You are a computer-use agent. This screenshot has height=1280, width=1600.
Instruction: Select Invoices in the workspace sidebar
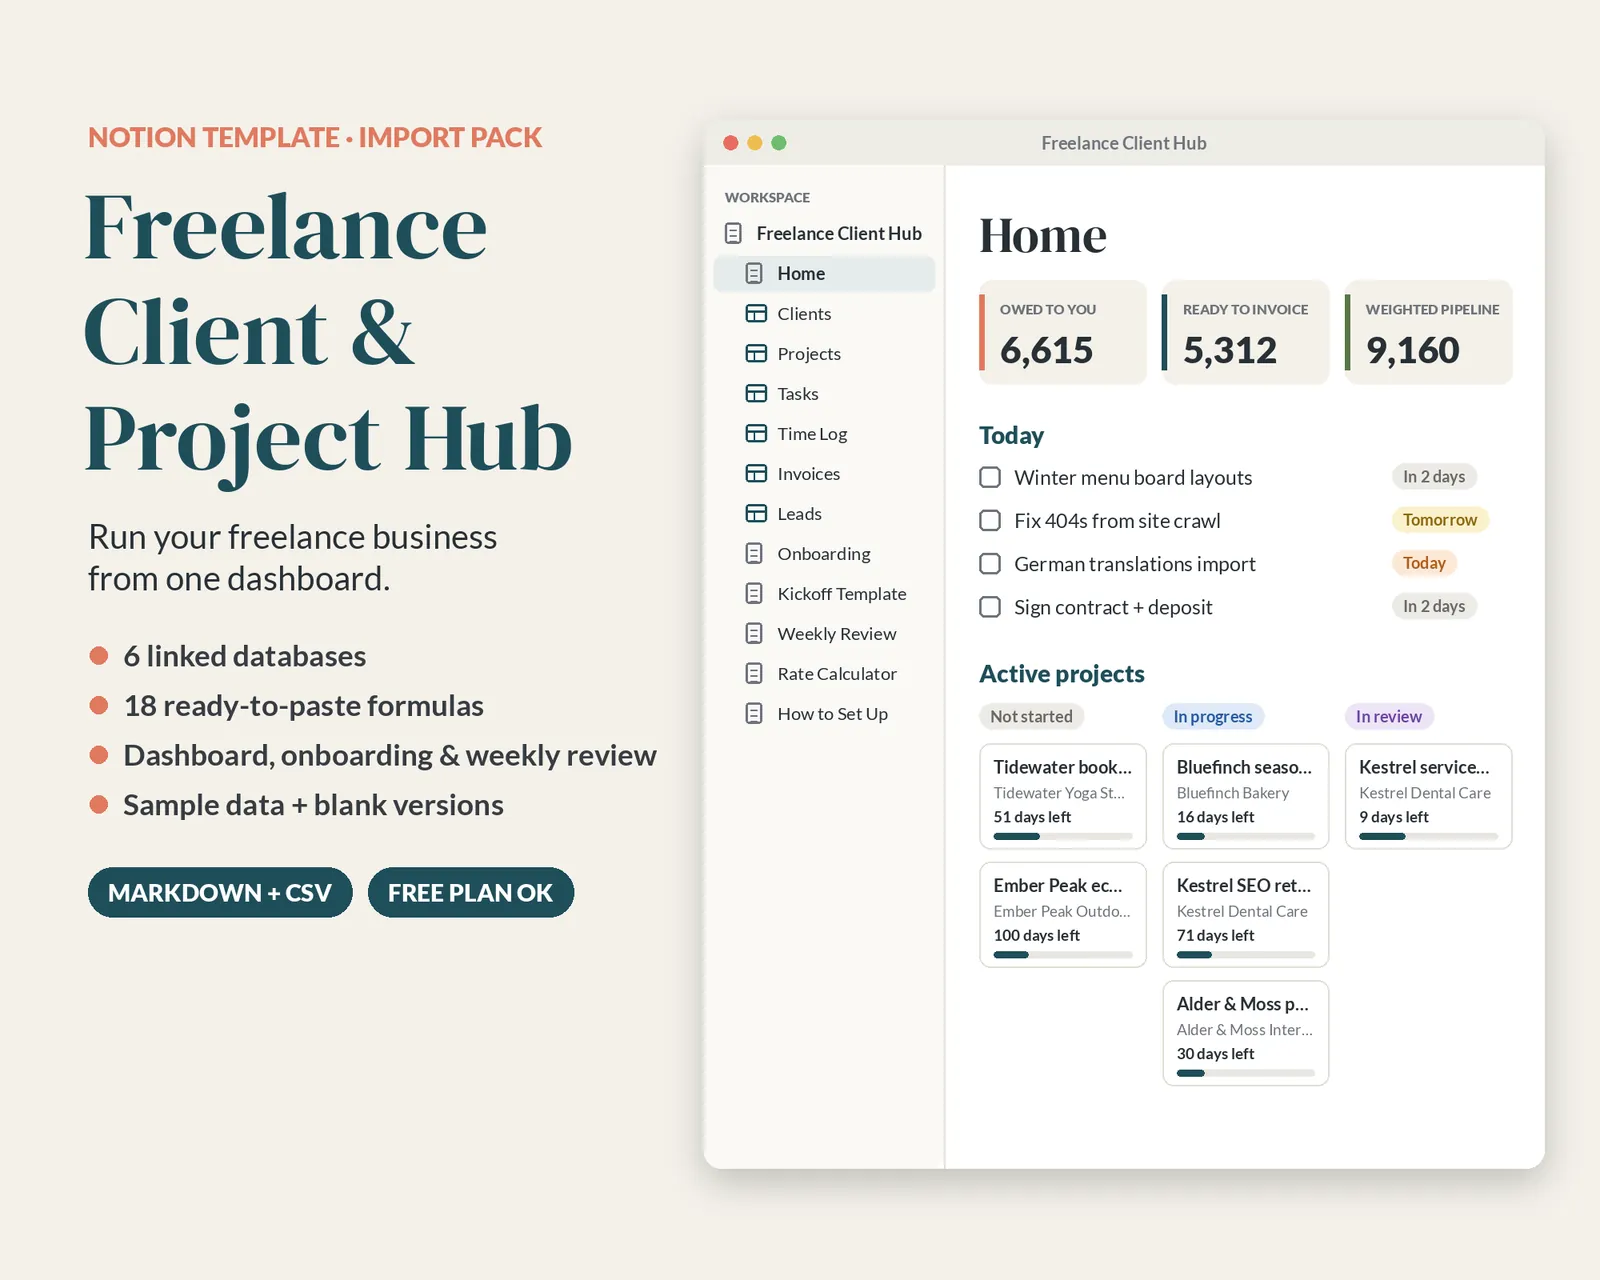[808, 473]
